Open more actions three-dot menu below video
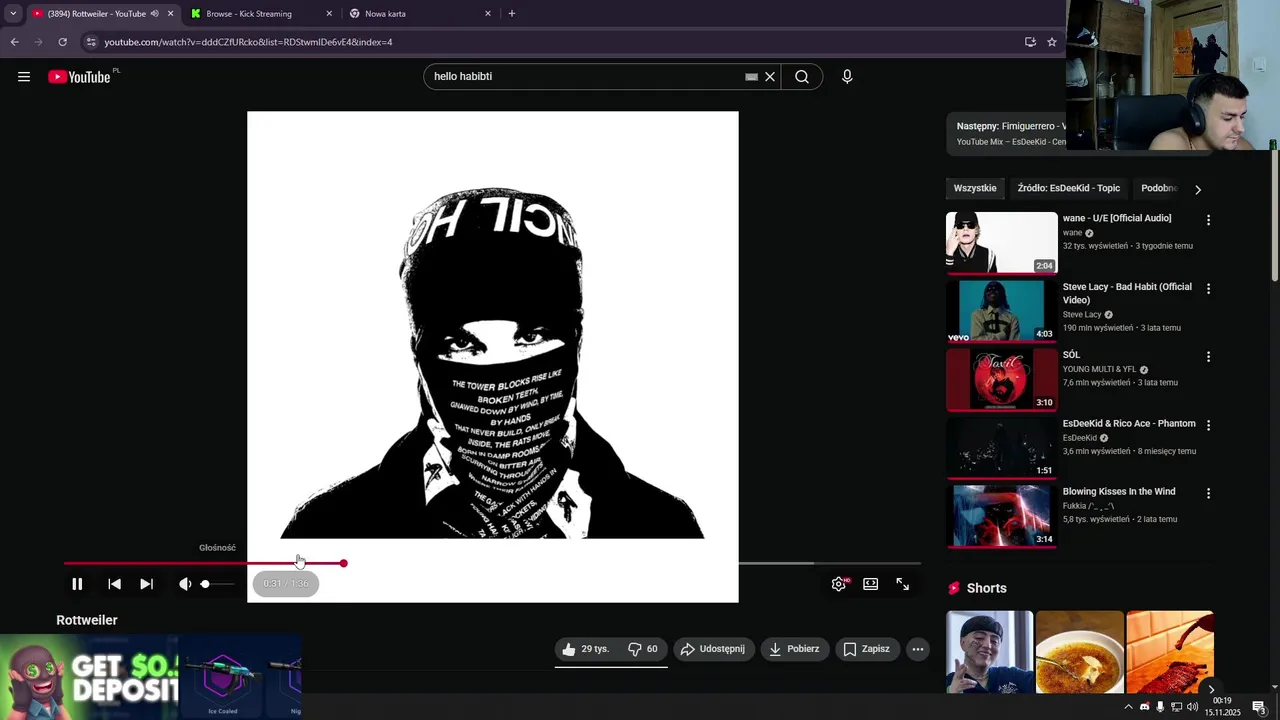The height and width of the screenshot is (720, 1280). pos(918,649)
